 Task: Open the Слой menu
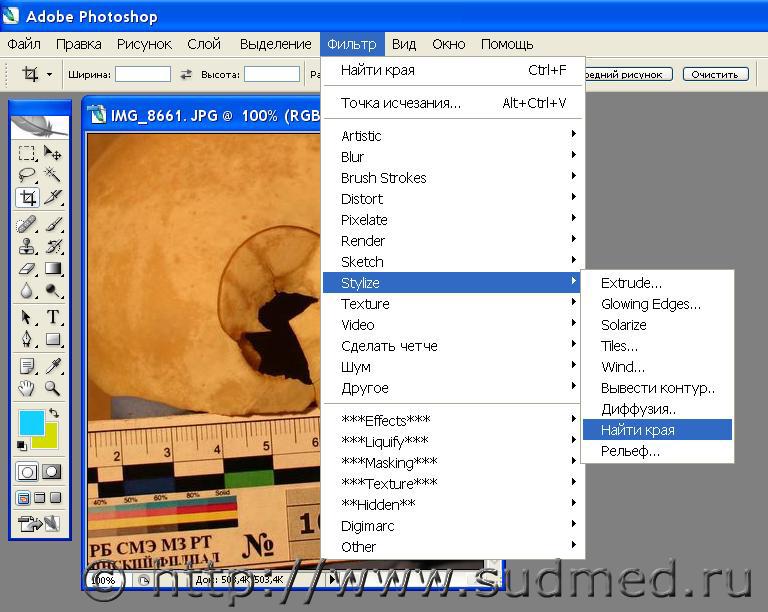pyautogui.click(x=204, y=44)
